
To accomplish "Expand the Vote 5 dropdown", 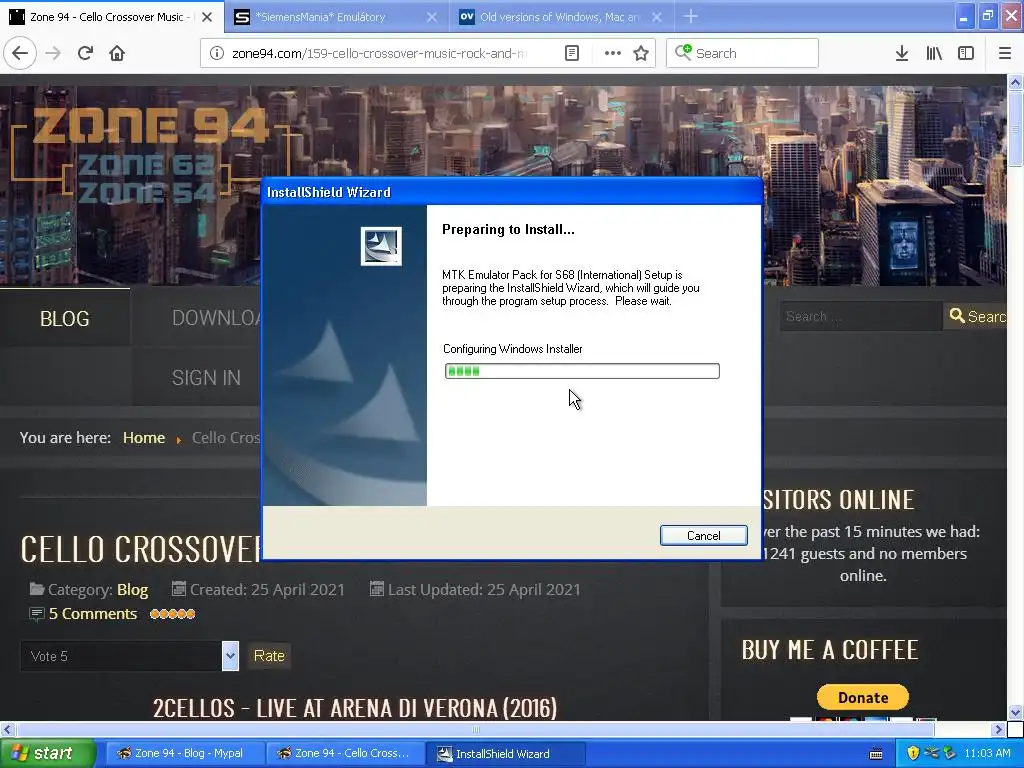I will click(x=230, y=656).
